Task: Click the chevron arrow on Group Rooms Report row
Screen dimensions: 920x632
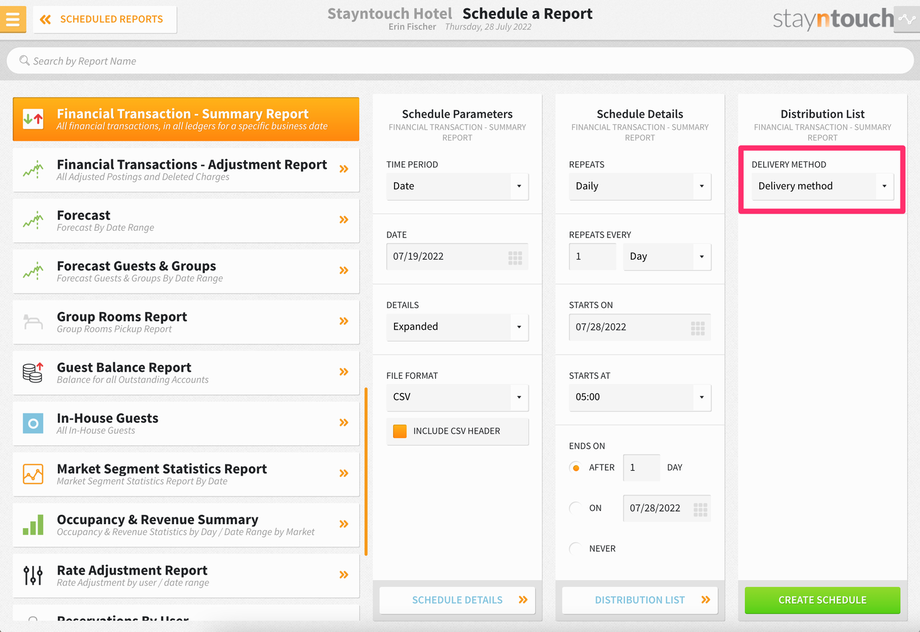Action: coord(344,321)
